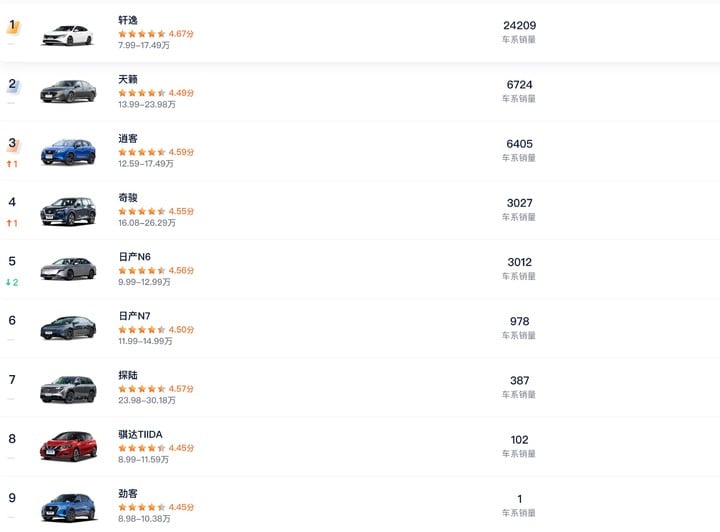The height and width of the screenshot is (532, 720).
Task: Select the 奇骏 SUV picture
Action: coord(68,211)
